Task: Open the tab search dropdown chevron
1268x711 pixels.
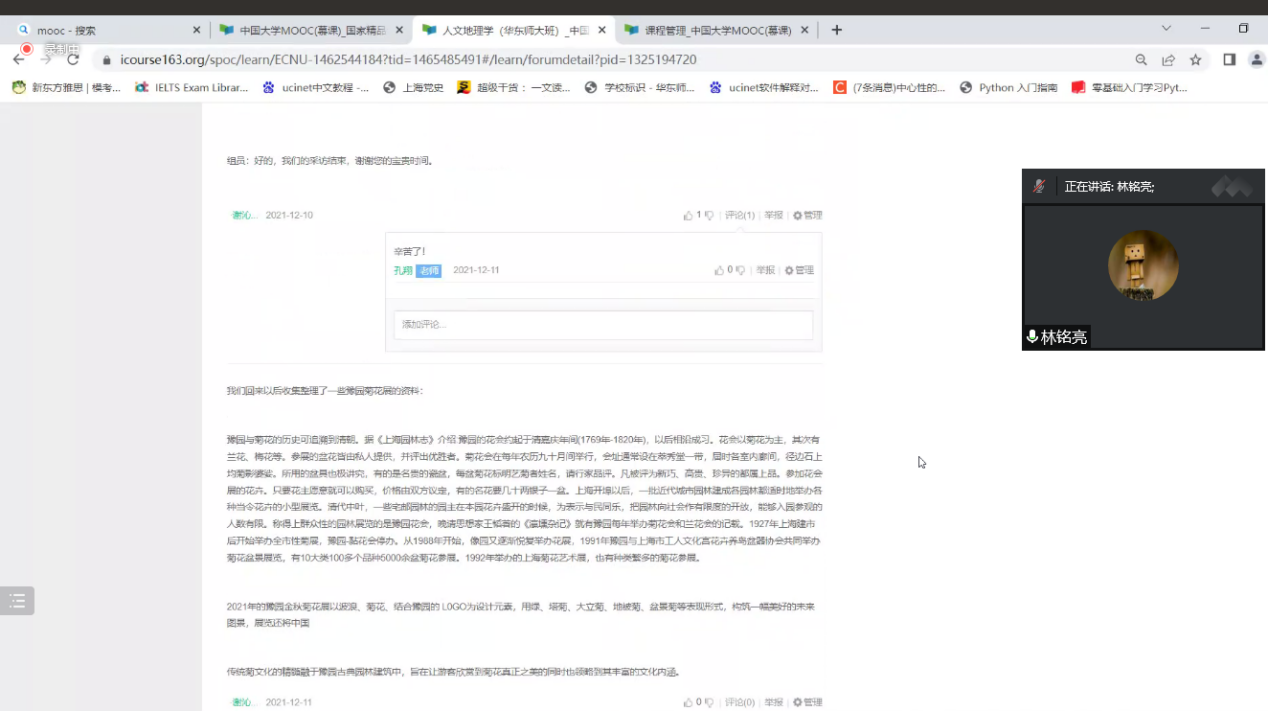Action: pos(1166,29)
